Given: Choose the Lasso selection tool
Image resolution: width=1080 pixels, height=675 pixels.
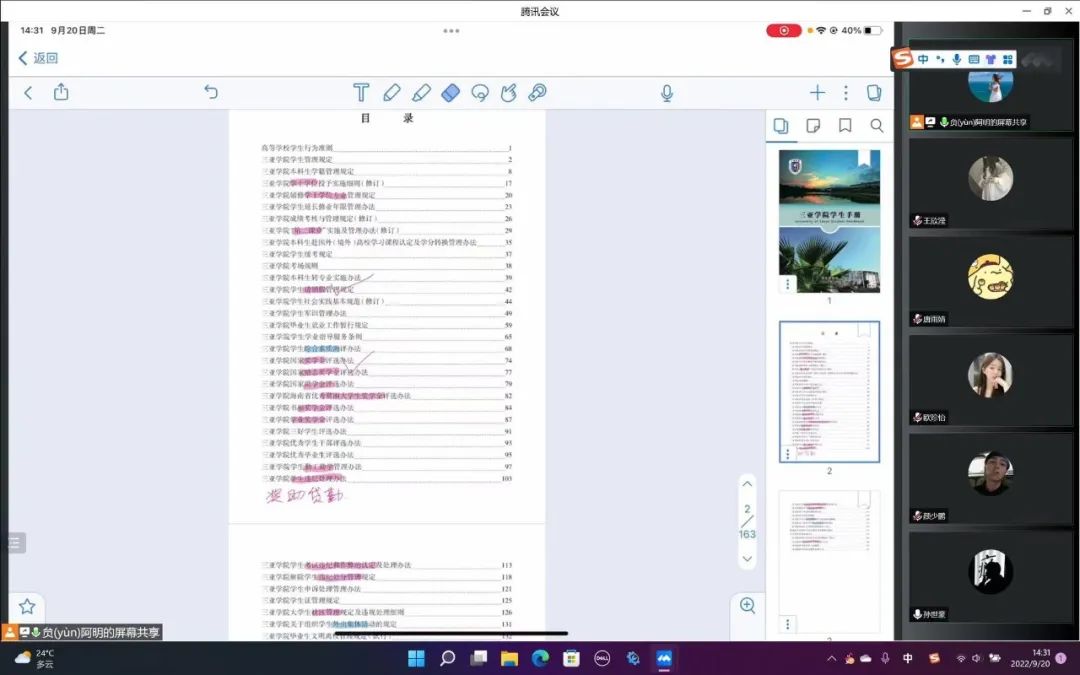Looking at the screenshot, I should [x=480, y=93].
